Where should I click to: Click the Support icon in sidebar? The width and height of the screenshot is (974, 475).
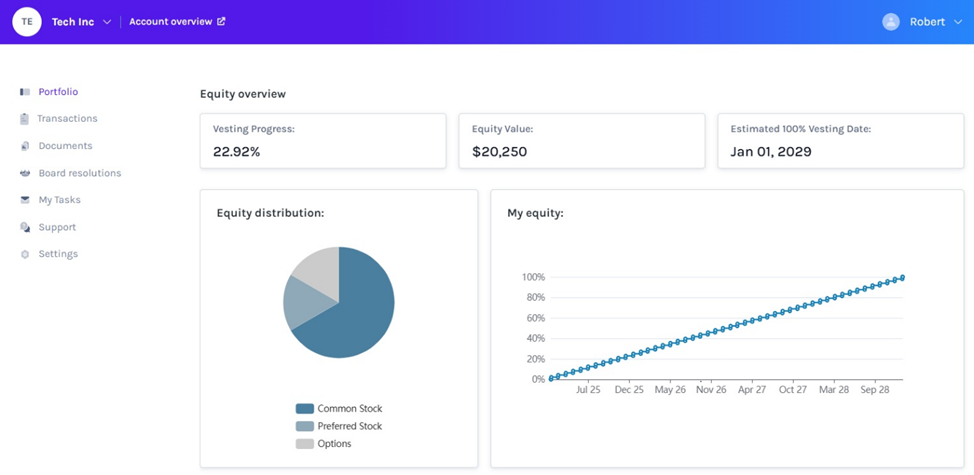pyautogui.click(x=25, y=227)
